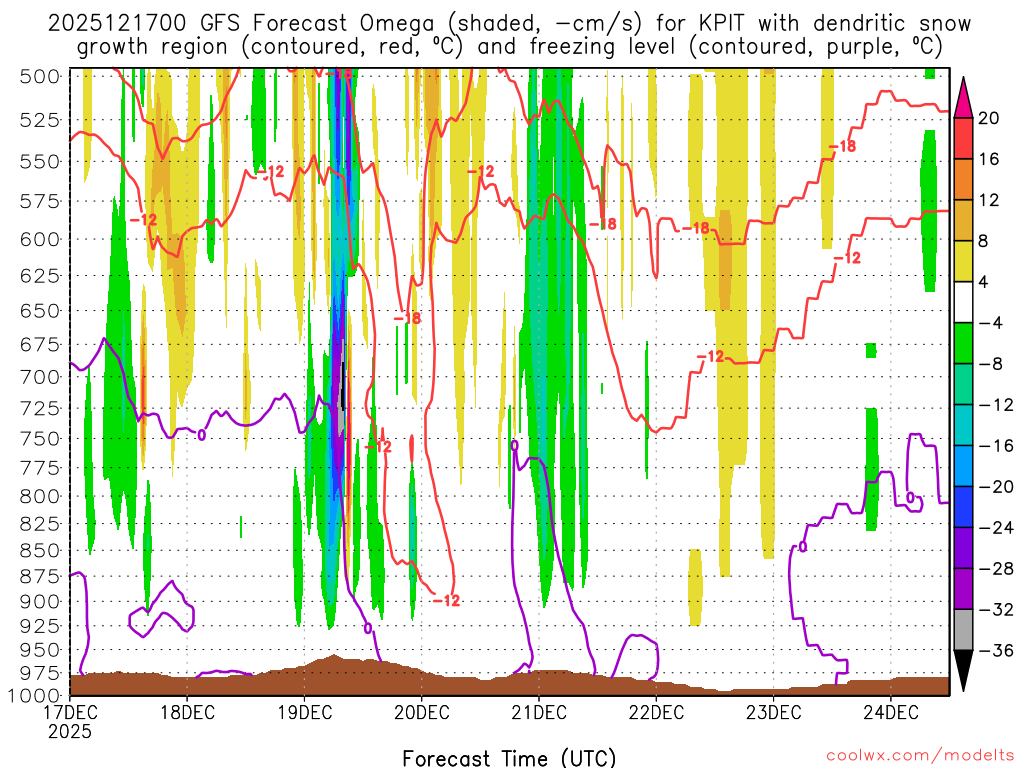The image size is (1024, 768).
Task: Click the 20 value on the color bar
Action: click(988, 118)
